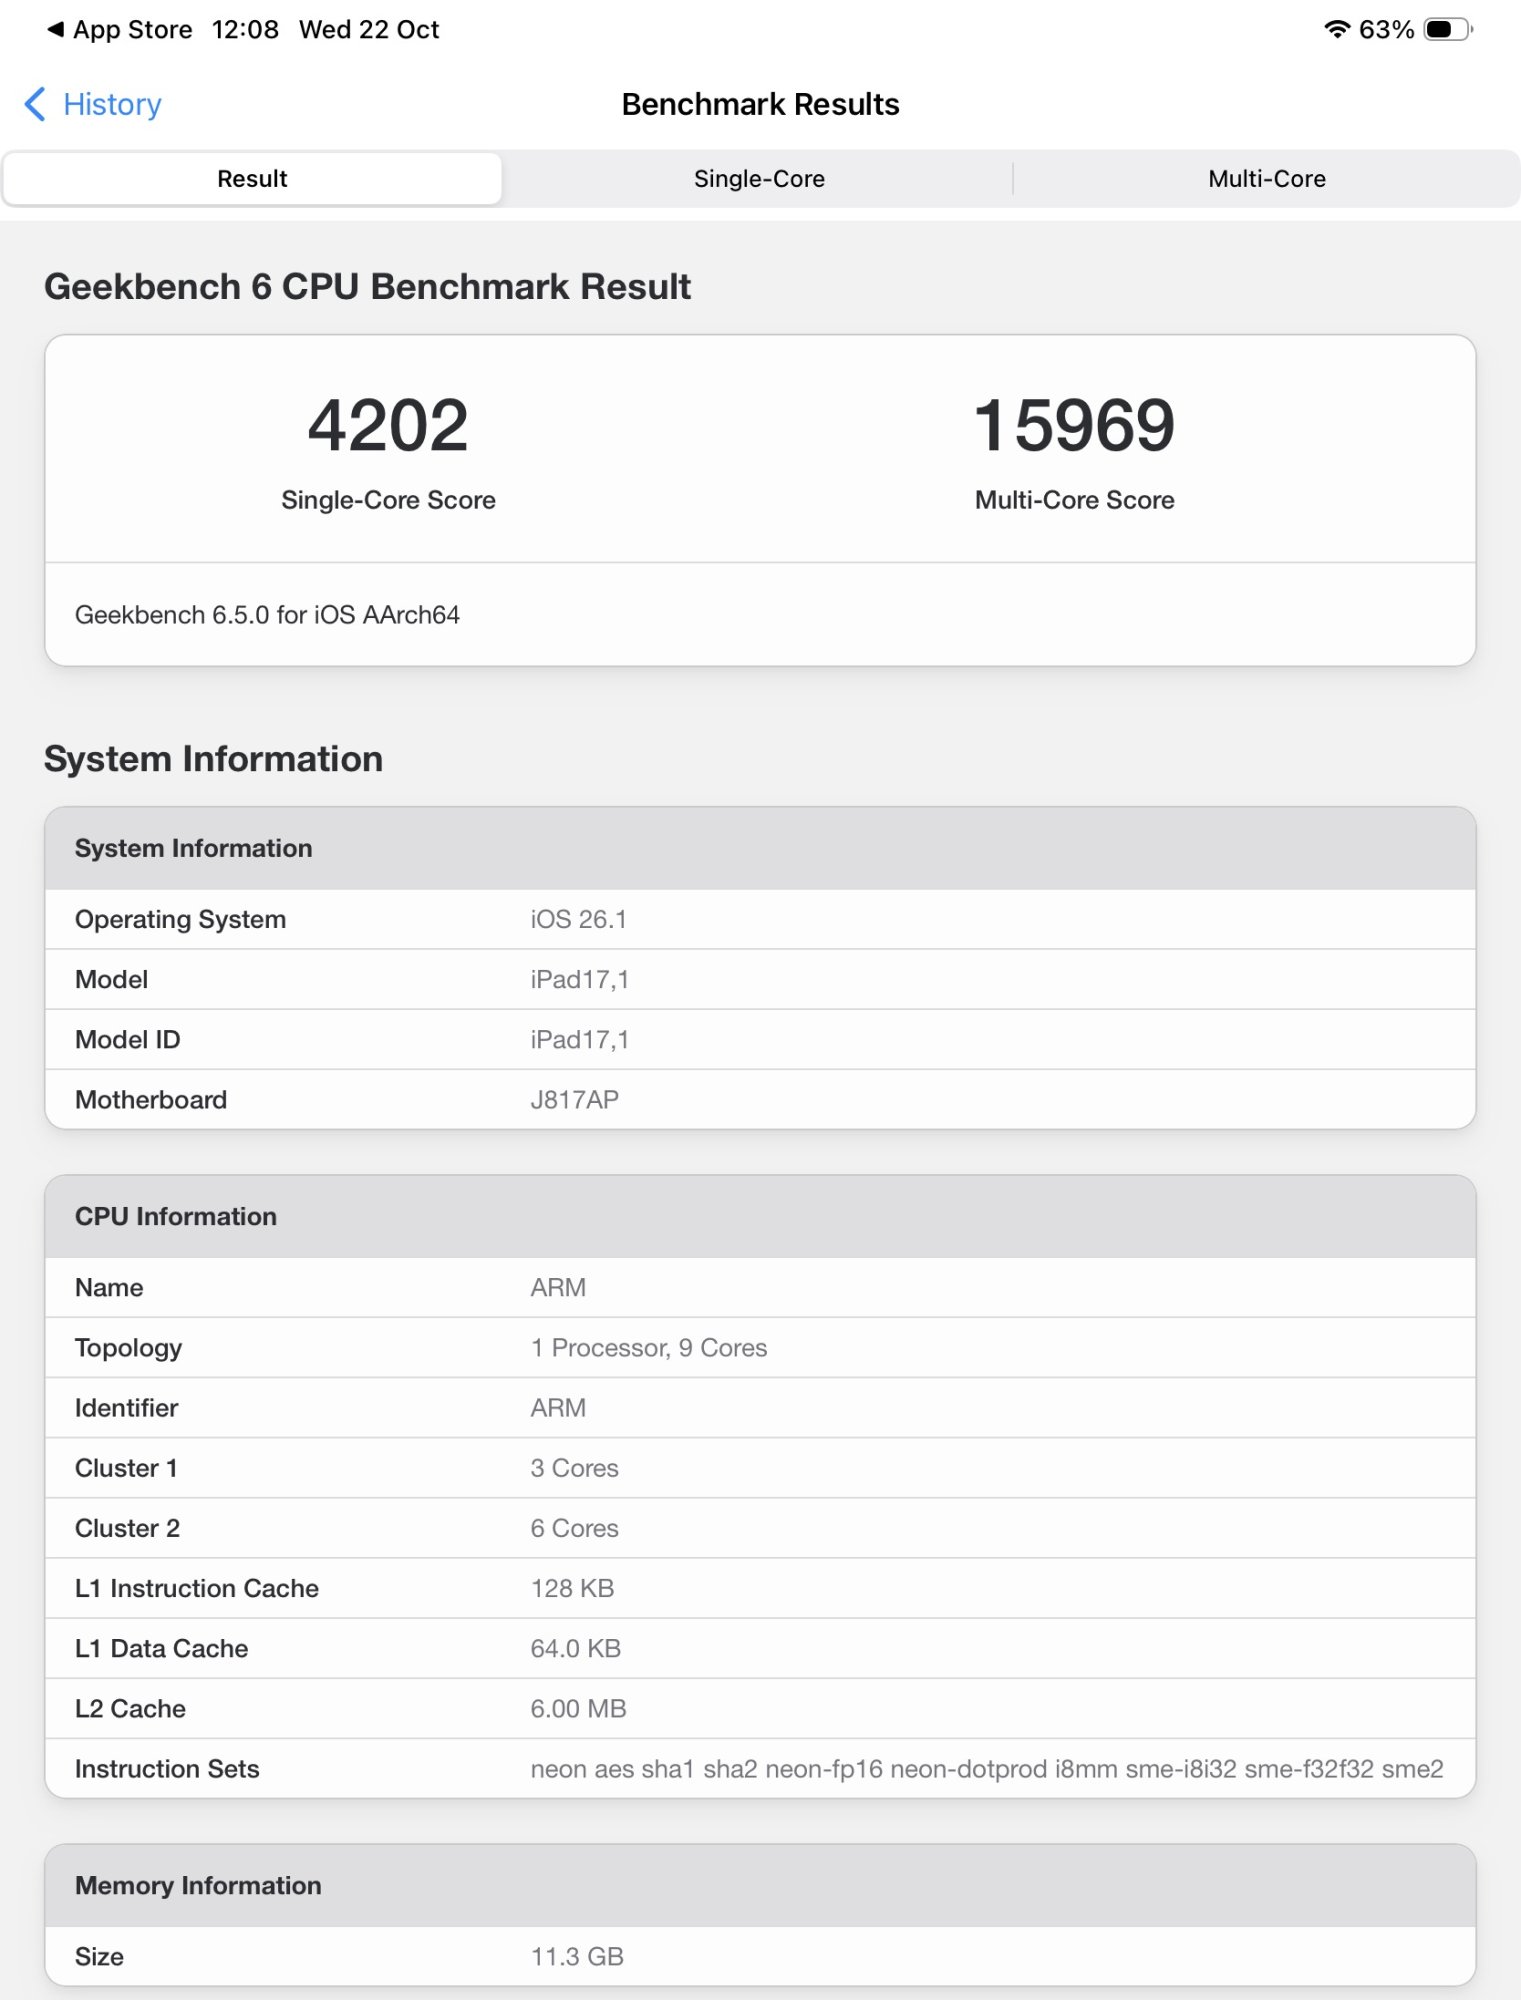The height and width of the screenshot is (2000, 1521).
Task: Tap the Wi-Fi status icon
Action: coord(1337,30)
